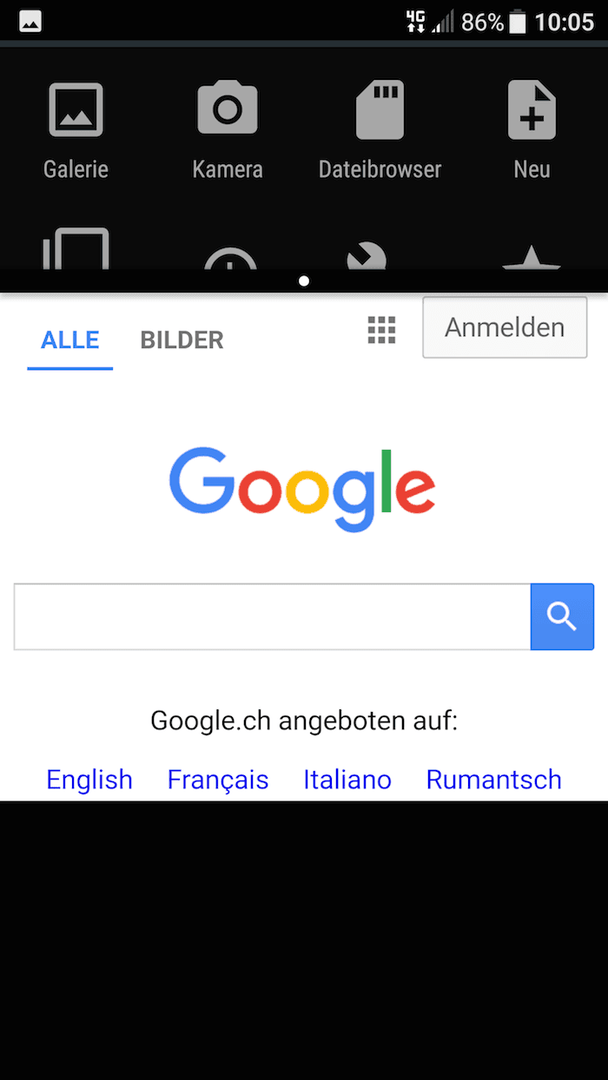Tap the partially visible star icon
This screenshot has height=1080, width=608.
point(531,258)
